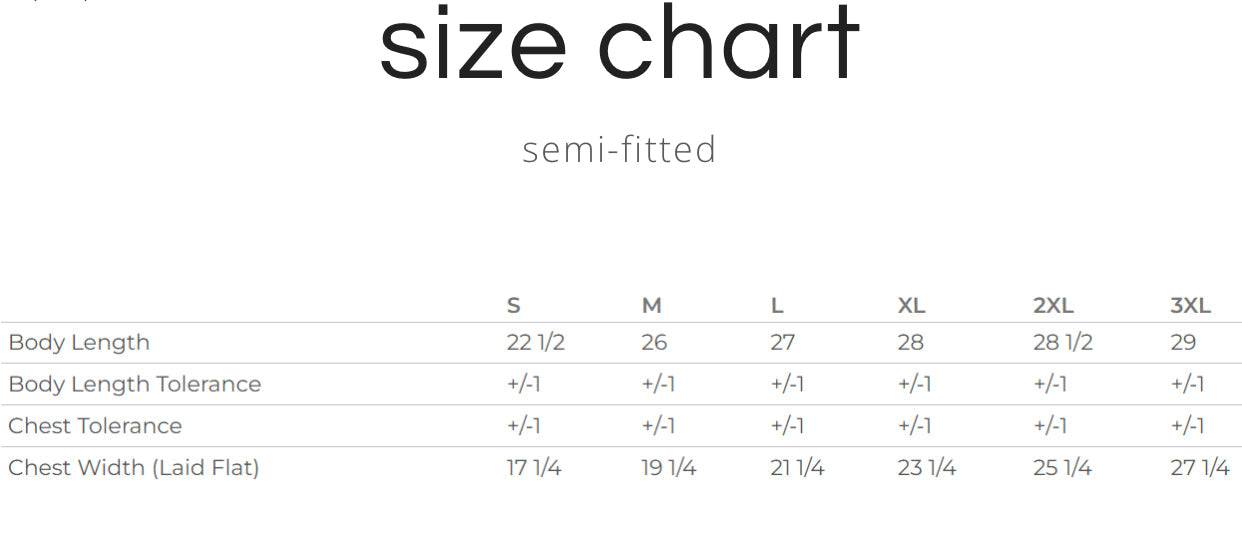The image size is (1242, 556).
Task: Click the 17 1/4 chest width value
Action: click(533, 468)
